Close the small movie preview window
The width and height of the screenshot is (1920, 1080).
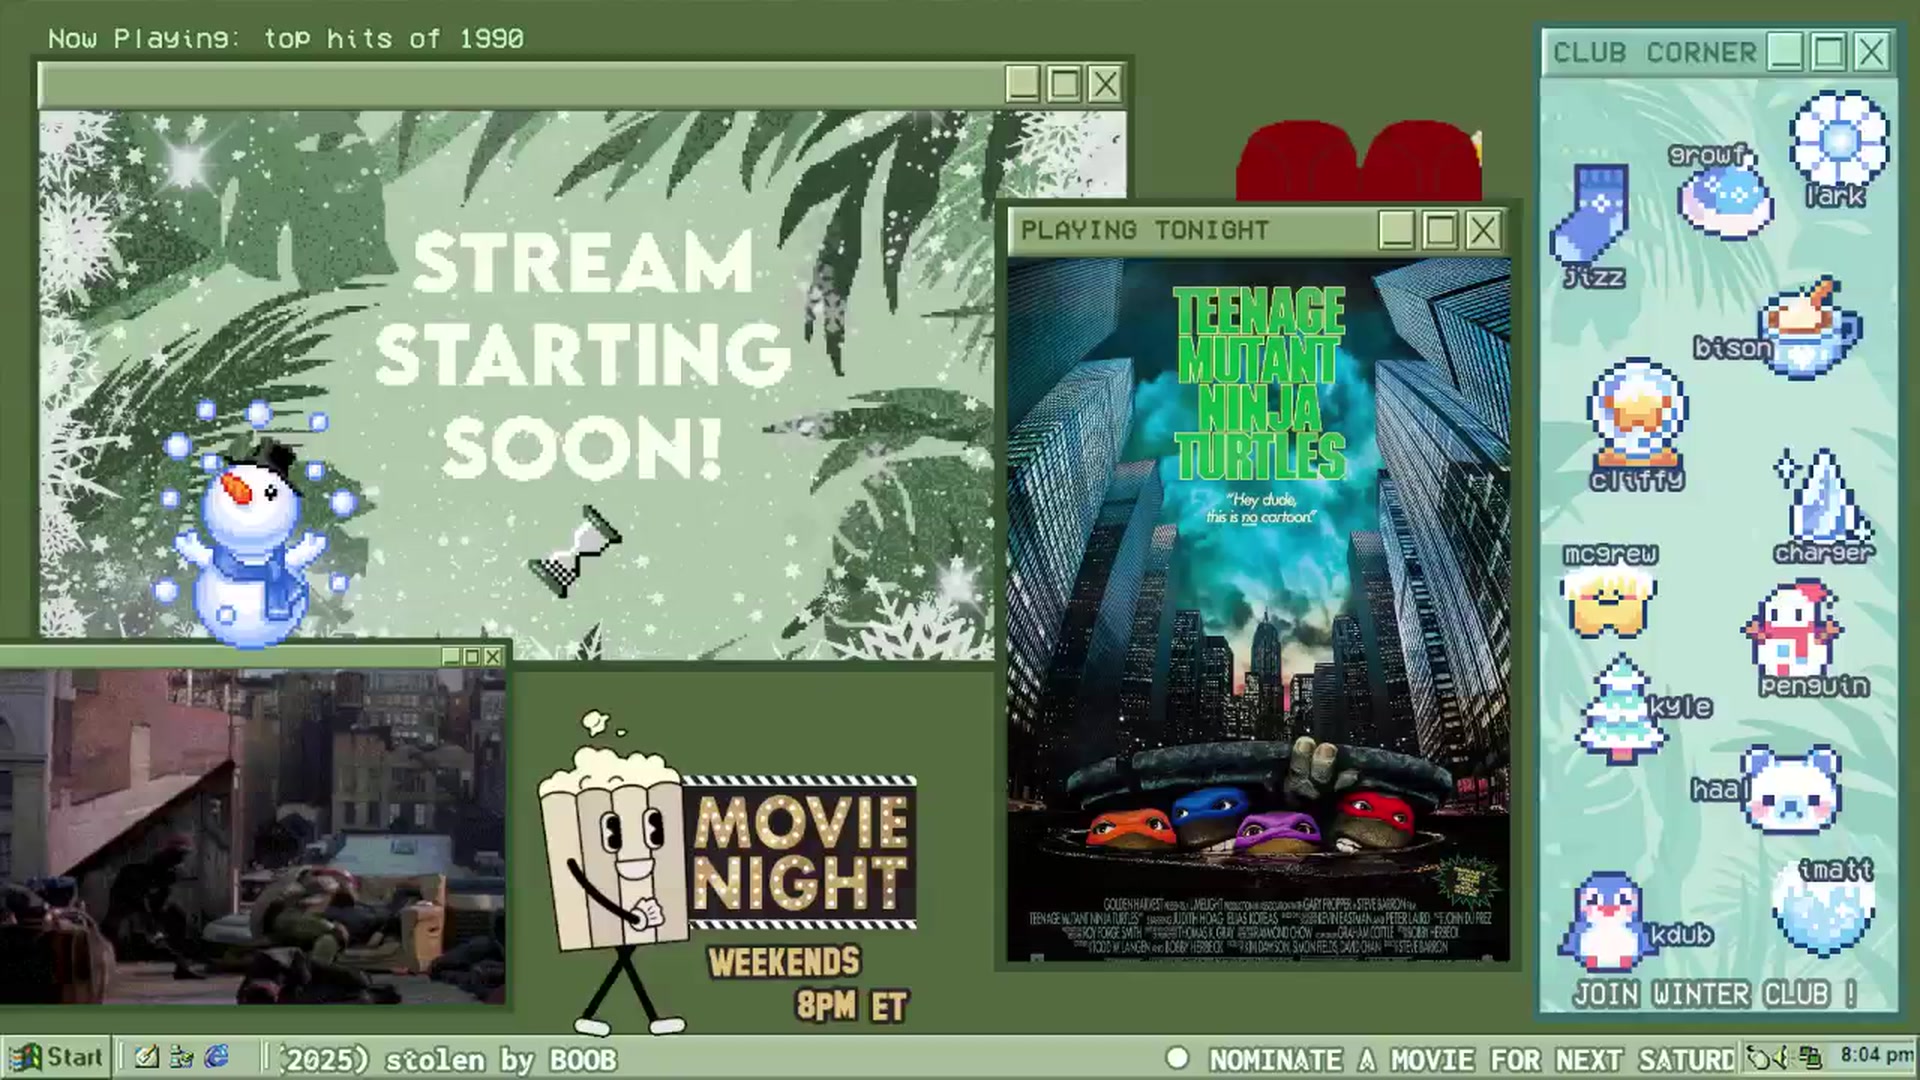(x=492, y=657)
